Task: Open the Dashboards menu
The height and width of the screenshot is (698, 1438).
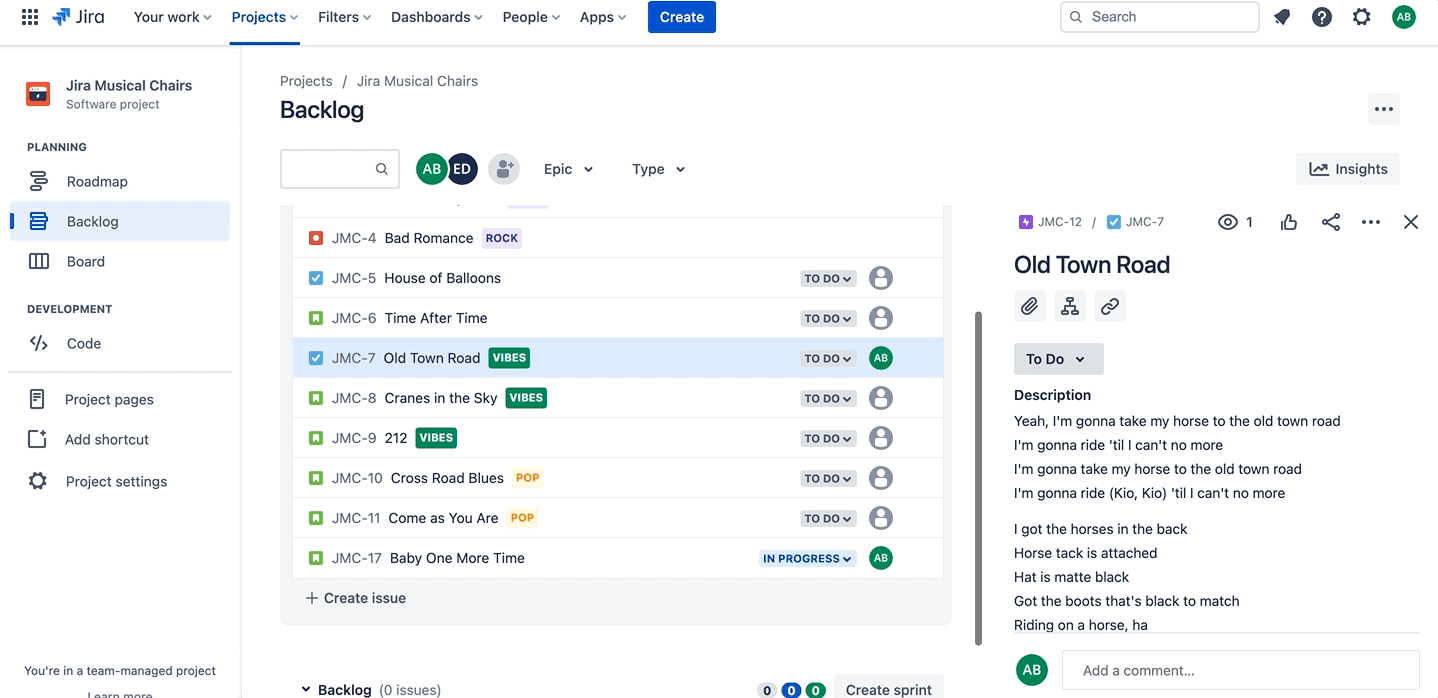Action: click(437, 17)
